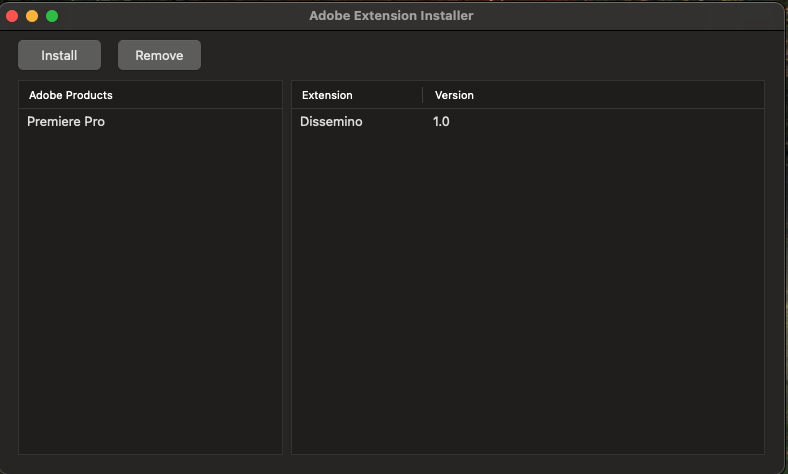
Task: Sort by the Version column header
Action: pos(454,95)
